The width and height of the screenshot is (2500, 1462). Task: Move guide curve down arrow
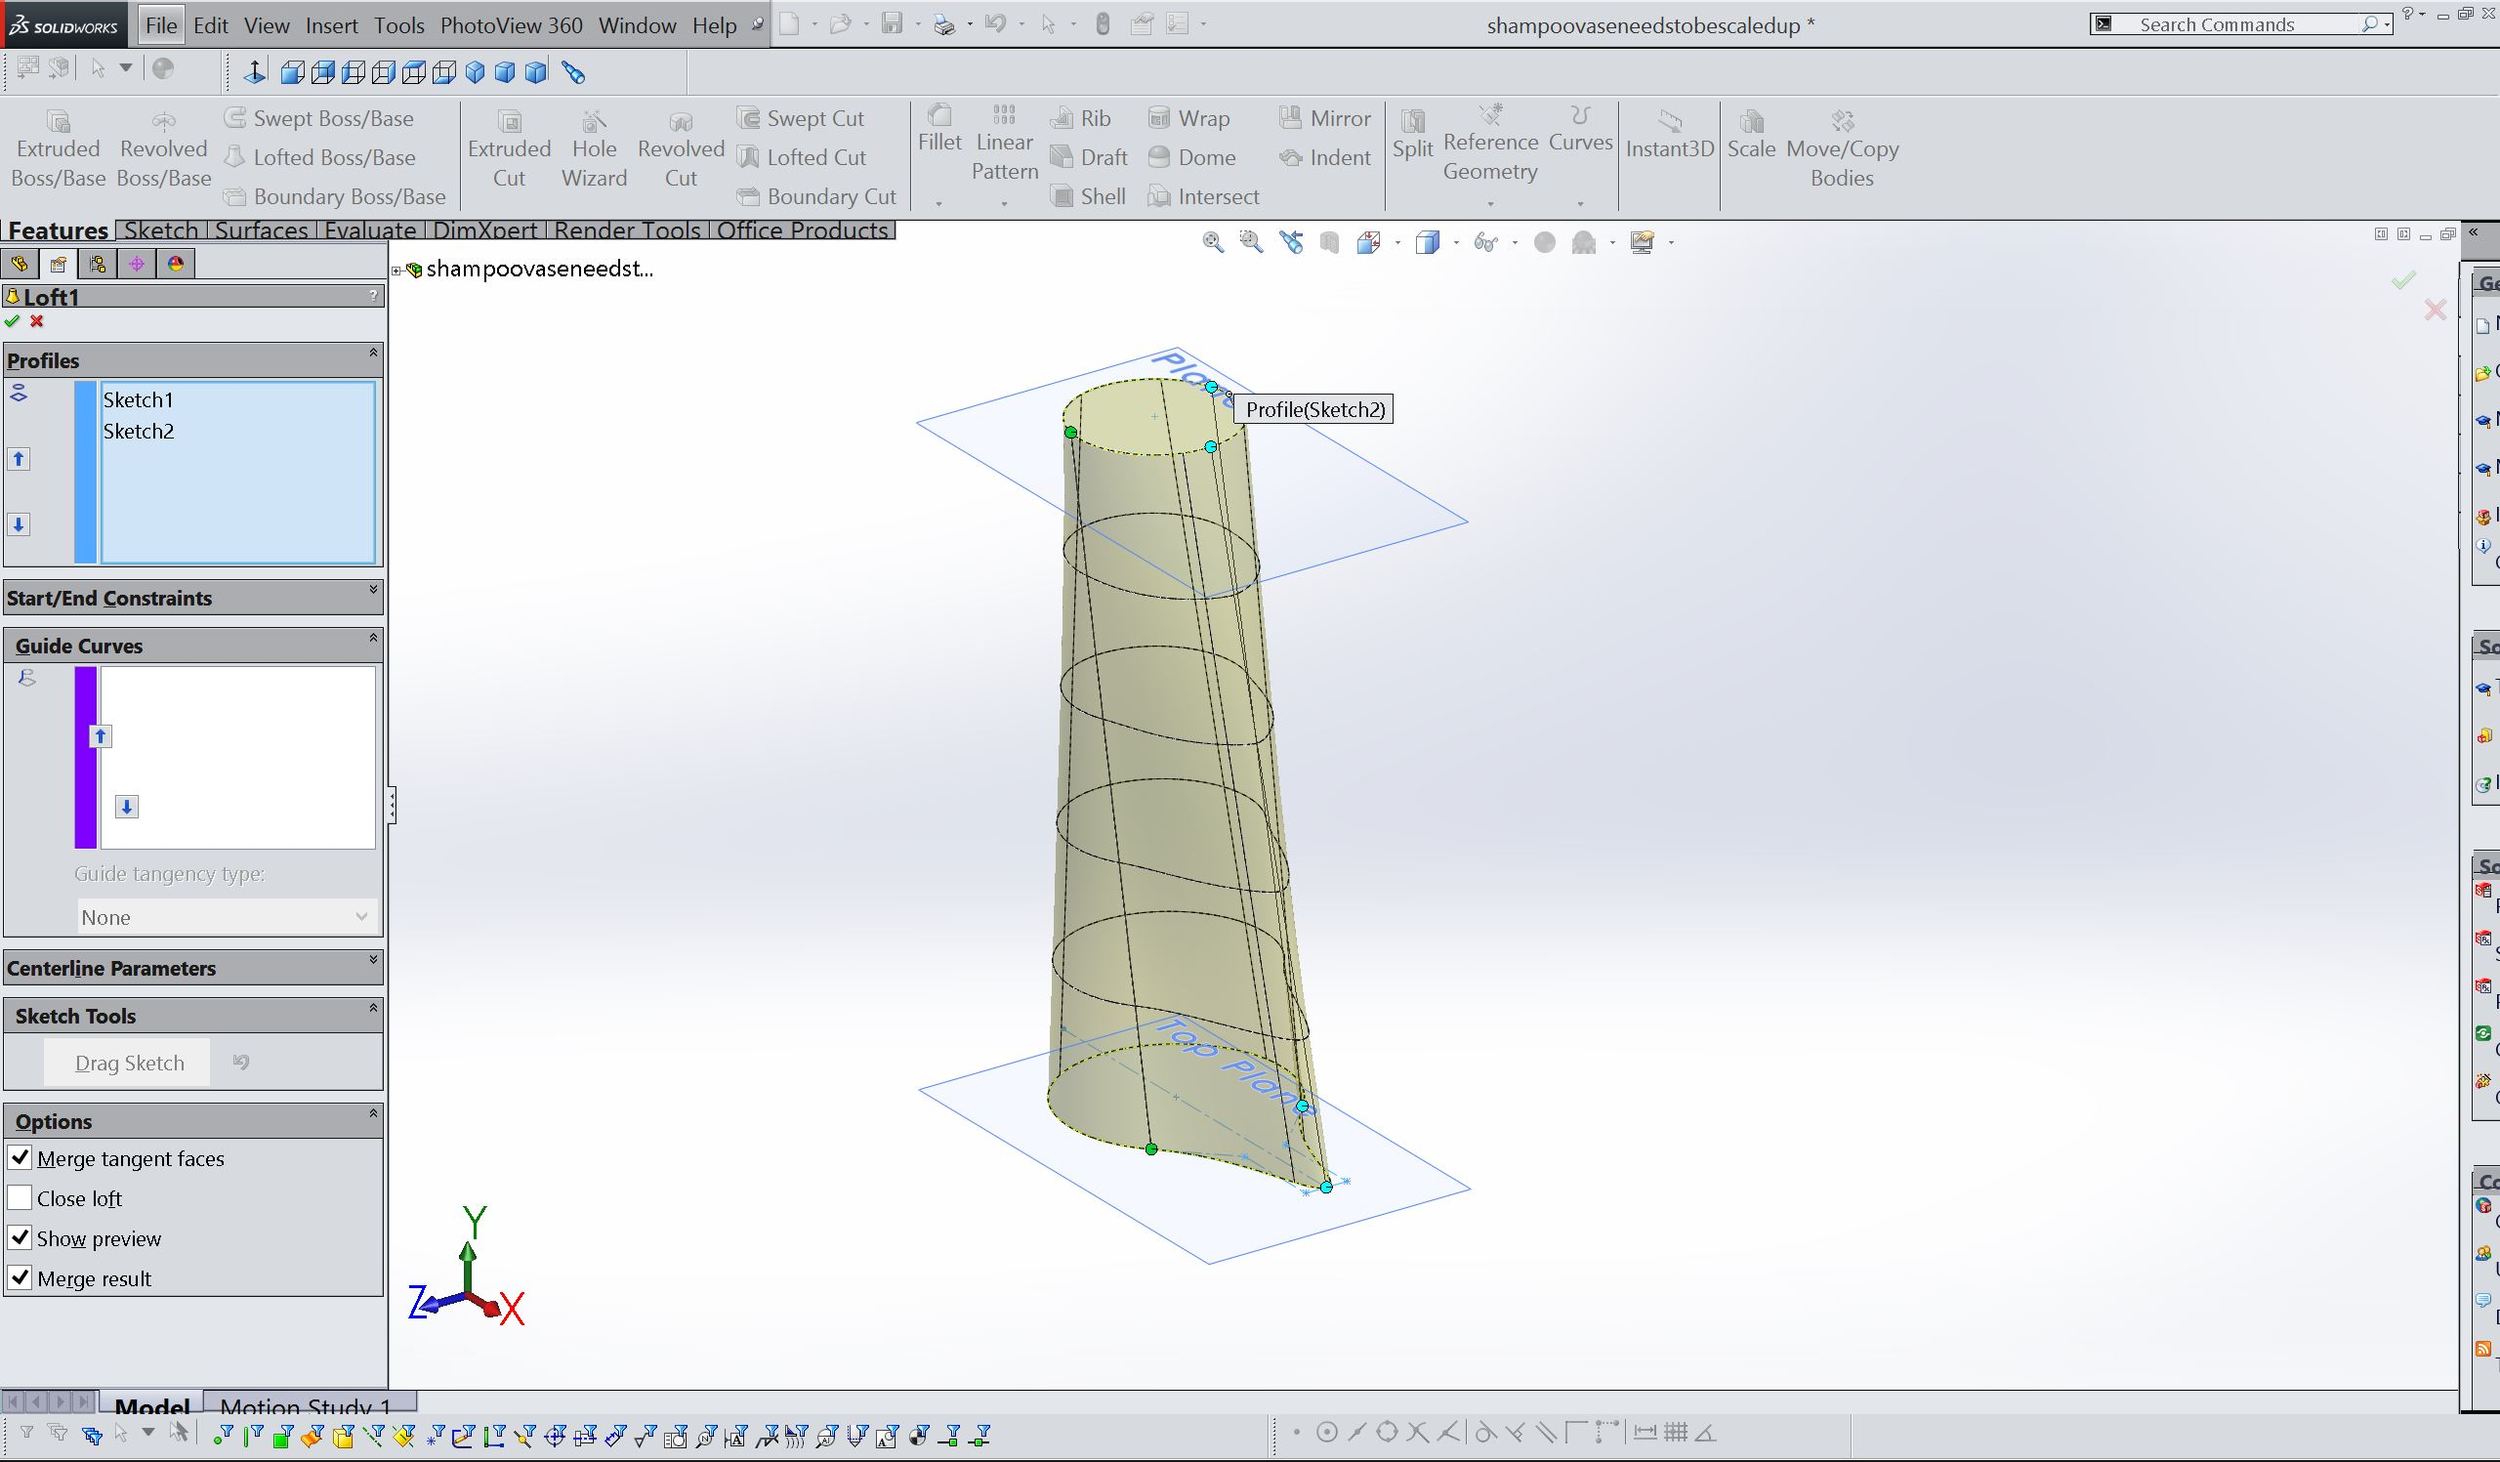126,806
